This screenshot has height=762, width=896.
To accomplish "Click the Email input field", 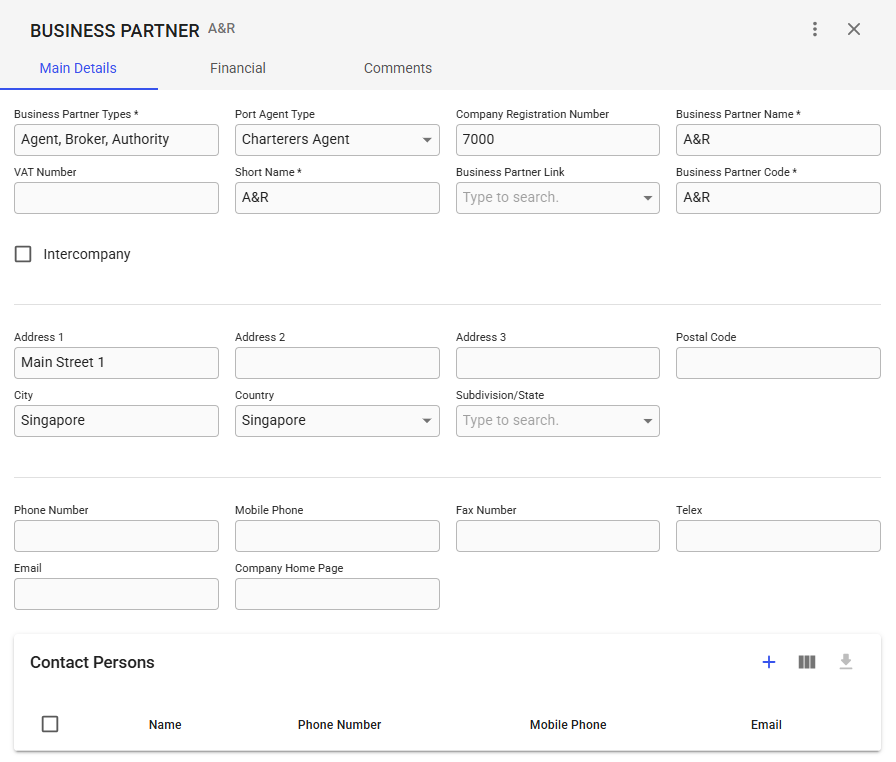I will click(x=116, y=594).
